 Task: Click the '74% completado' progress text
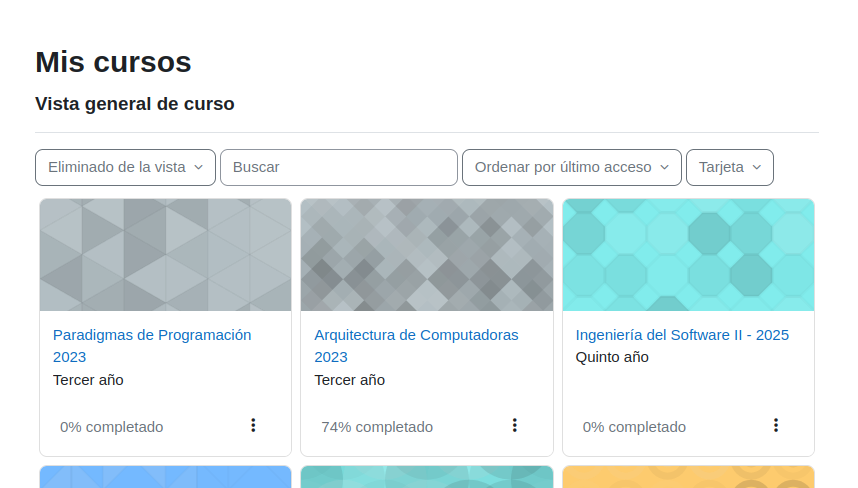[377, 427]
